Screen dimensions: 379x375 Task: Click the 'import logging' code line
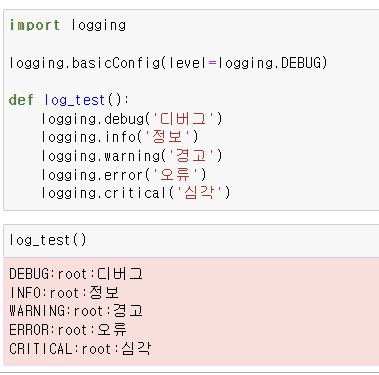(68, 25)
